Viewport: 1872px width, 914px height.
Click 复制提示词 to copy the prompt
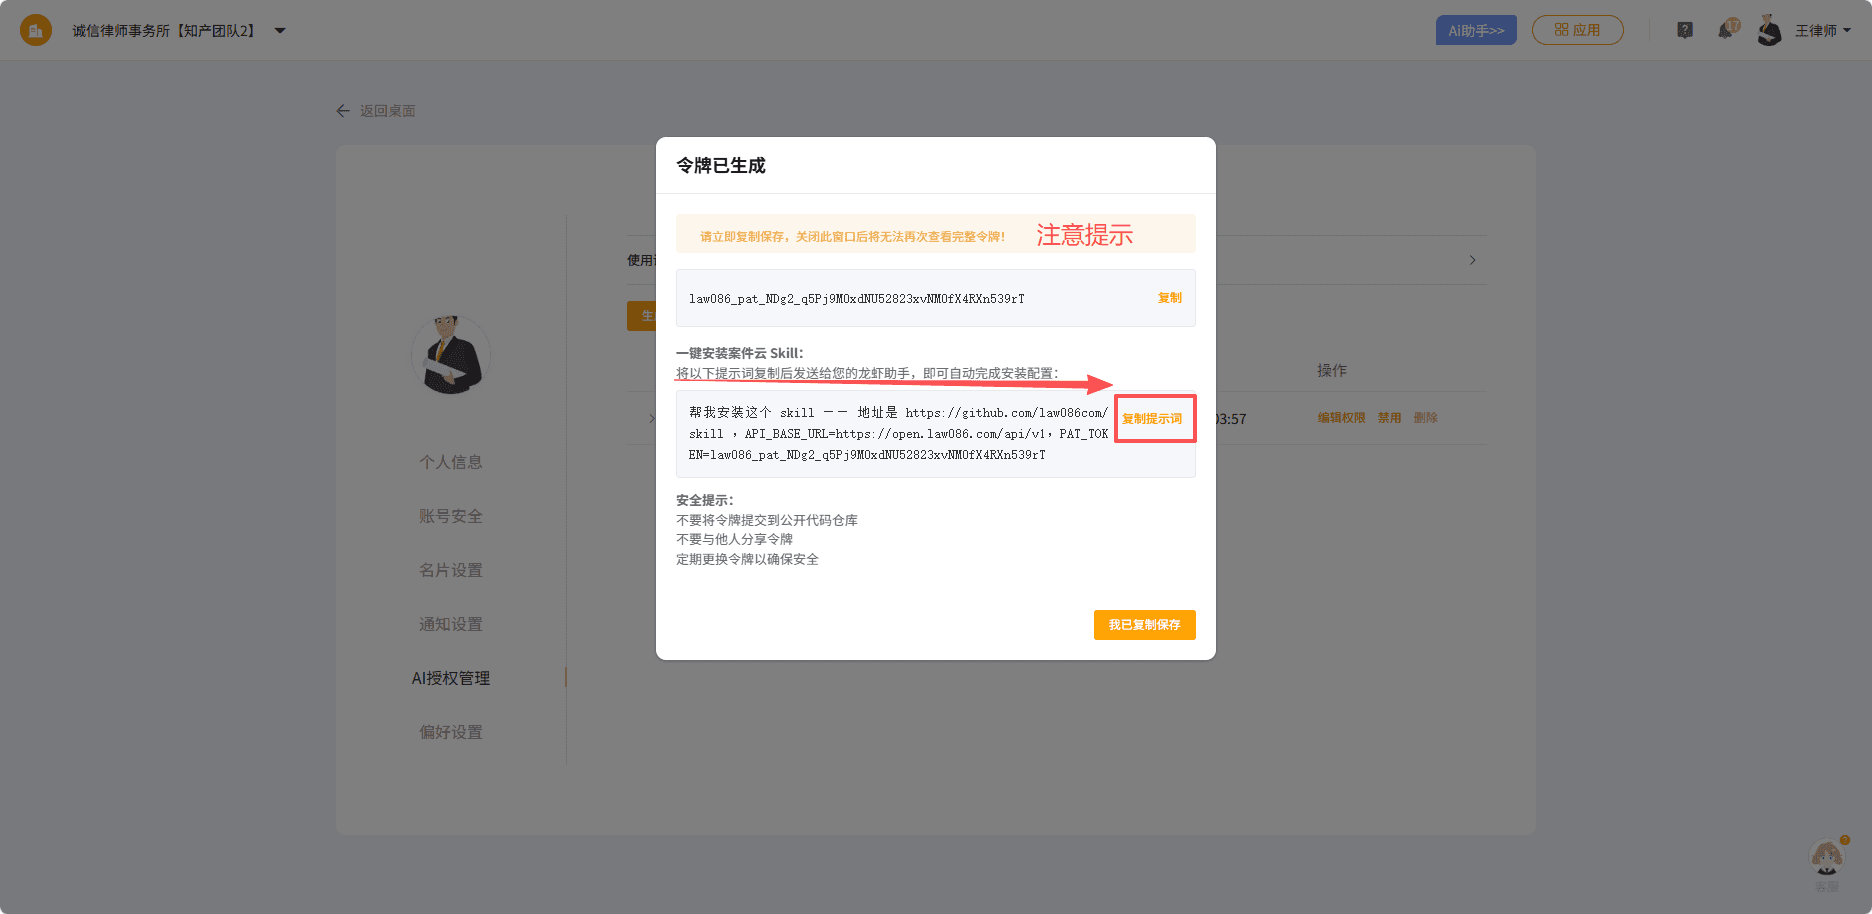click(x=1152, y=419)
